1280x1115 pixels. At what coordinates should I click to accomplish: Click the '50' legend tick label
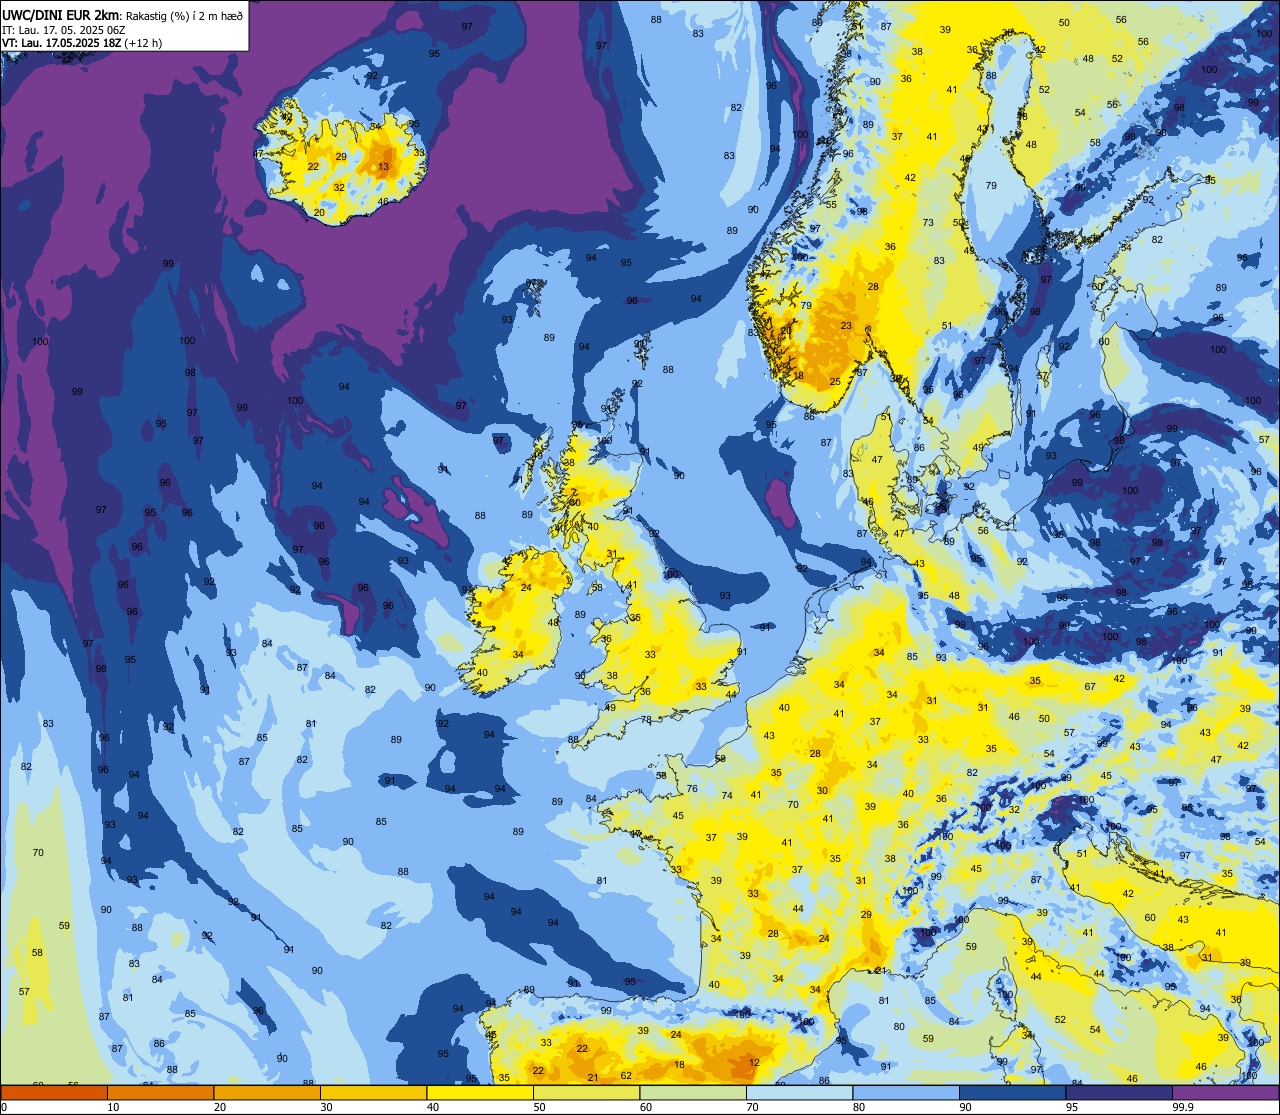pos(540,1107)
